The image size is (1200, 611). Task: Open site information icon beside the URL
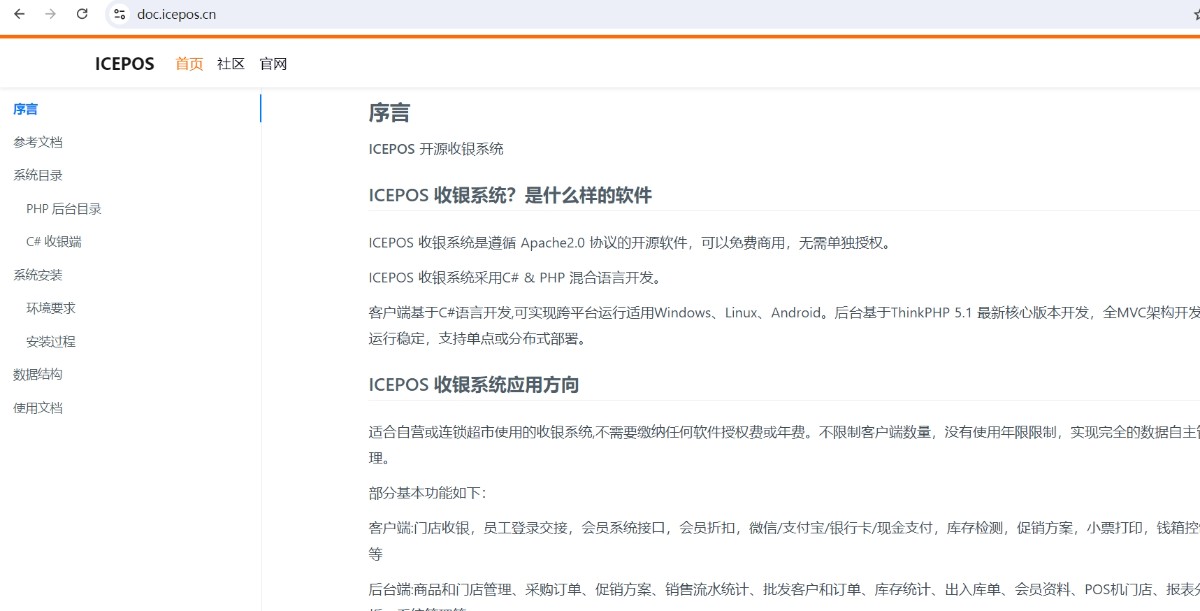coord(120,14)
